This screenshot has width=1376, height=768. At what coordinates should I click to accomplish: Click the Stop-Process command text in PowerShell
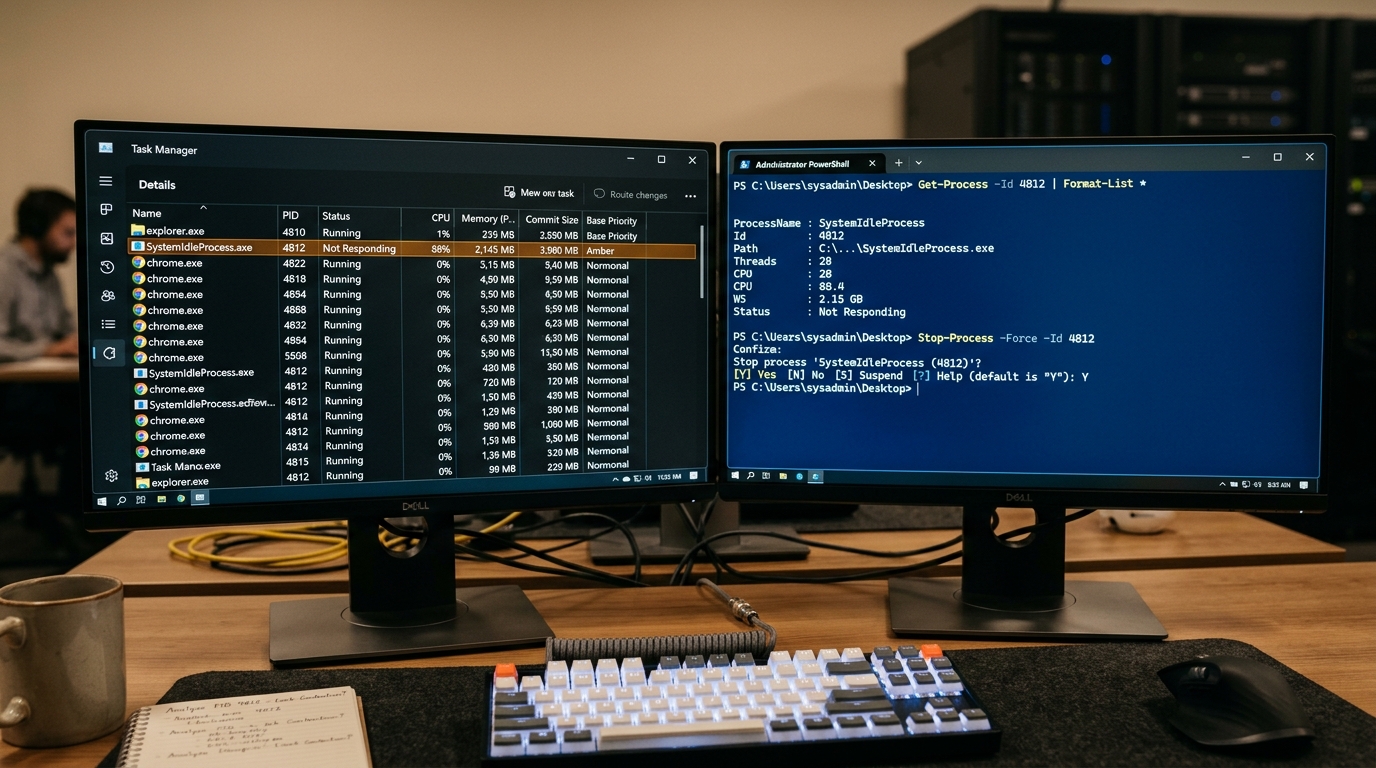tap(955, 338)
